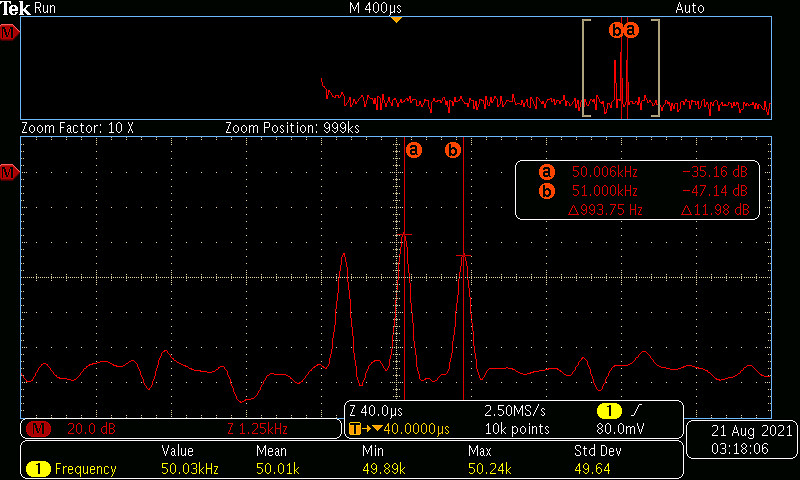Click the Z 1.25kHz zoom scale readout

coord(257,429)
